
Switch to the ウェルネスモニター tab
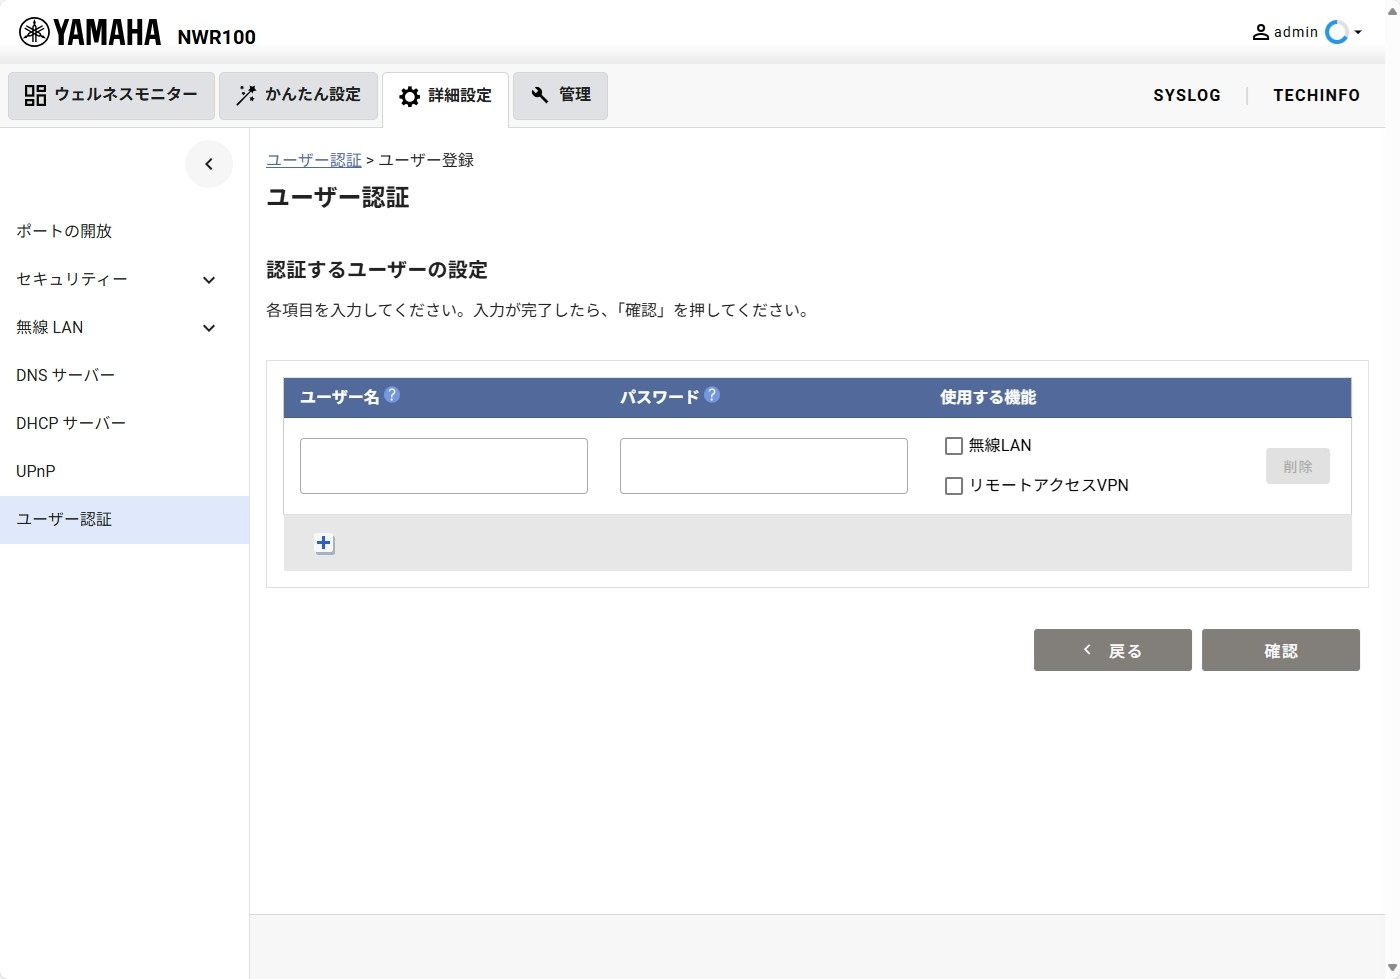tap(112, 95)
